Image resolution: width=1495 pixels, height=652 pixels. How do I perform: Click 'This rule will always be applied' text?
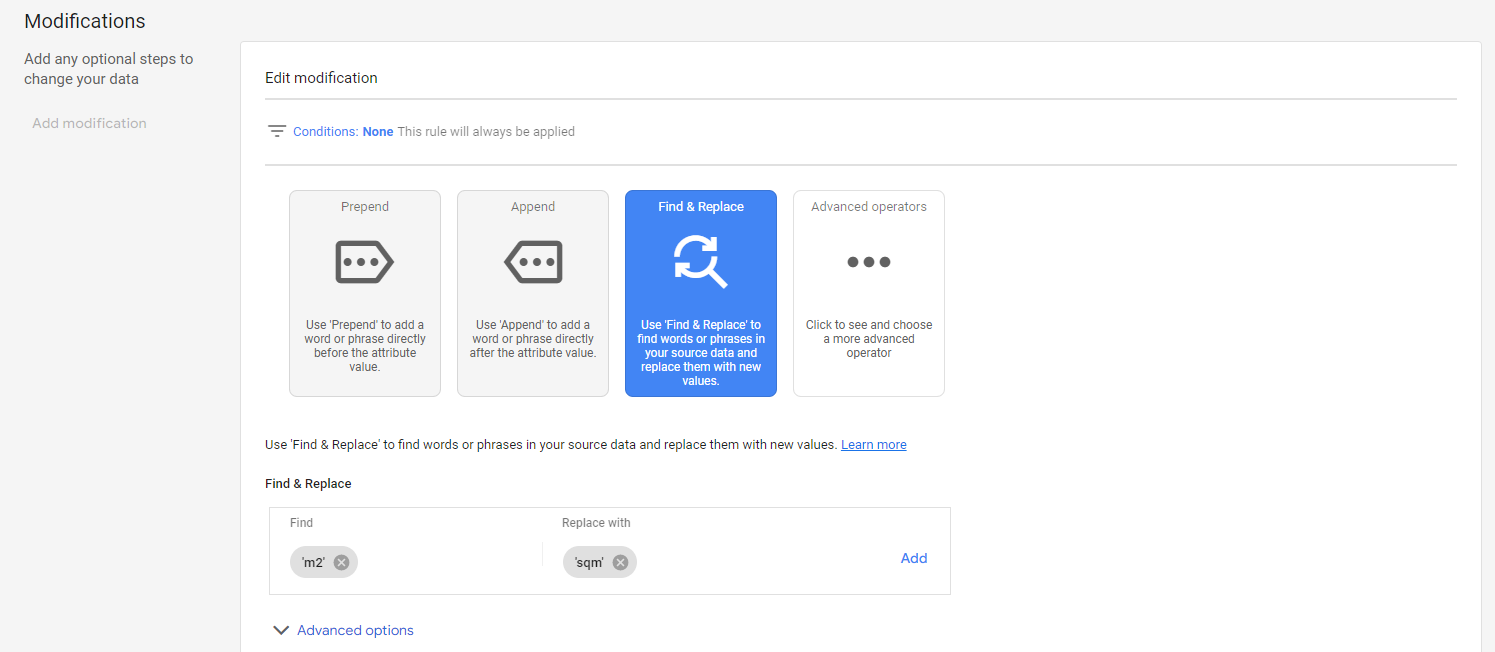click(486, 131)
